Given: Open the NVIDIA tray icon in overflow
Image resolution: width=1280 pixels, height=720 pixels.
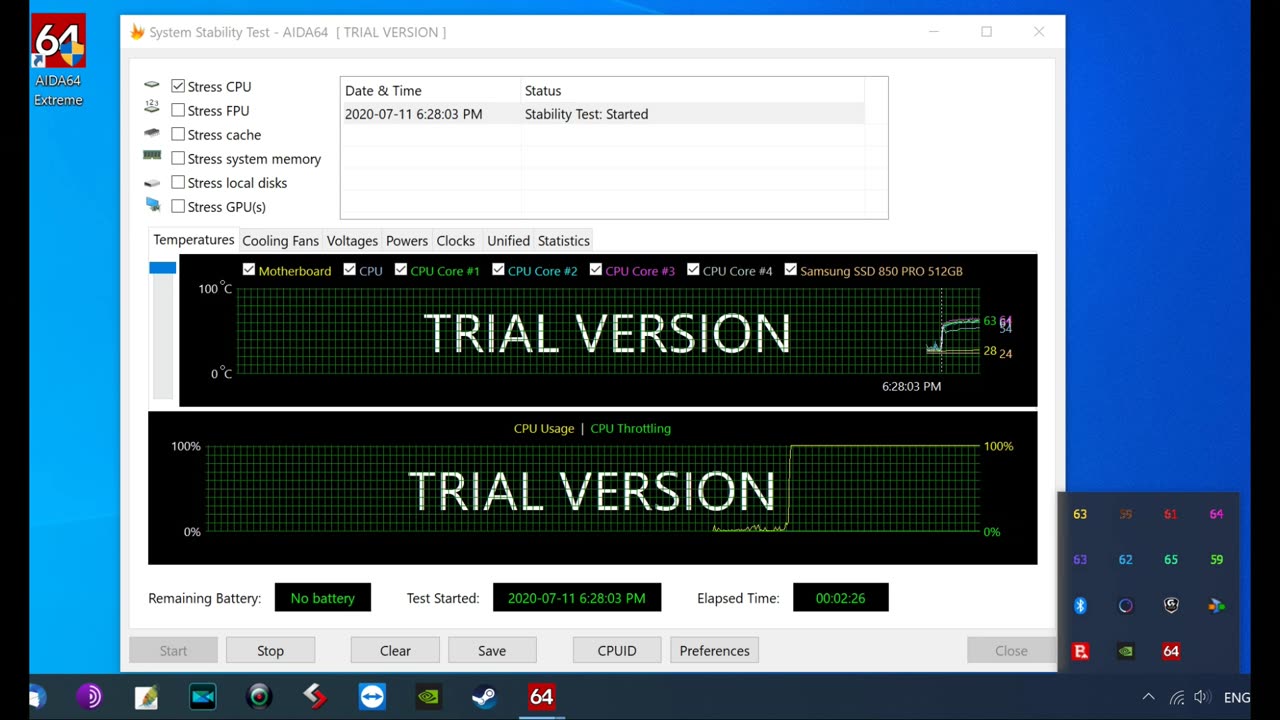Looking at the screenshot, I should click(x=1126, y=651).
